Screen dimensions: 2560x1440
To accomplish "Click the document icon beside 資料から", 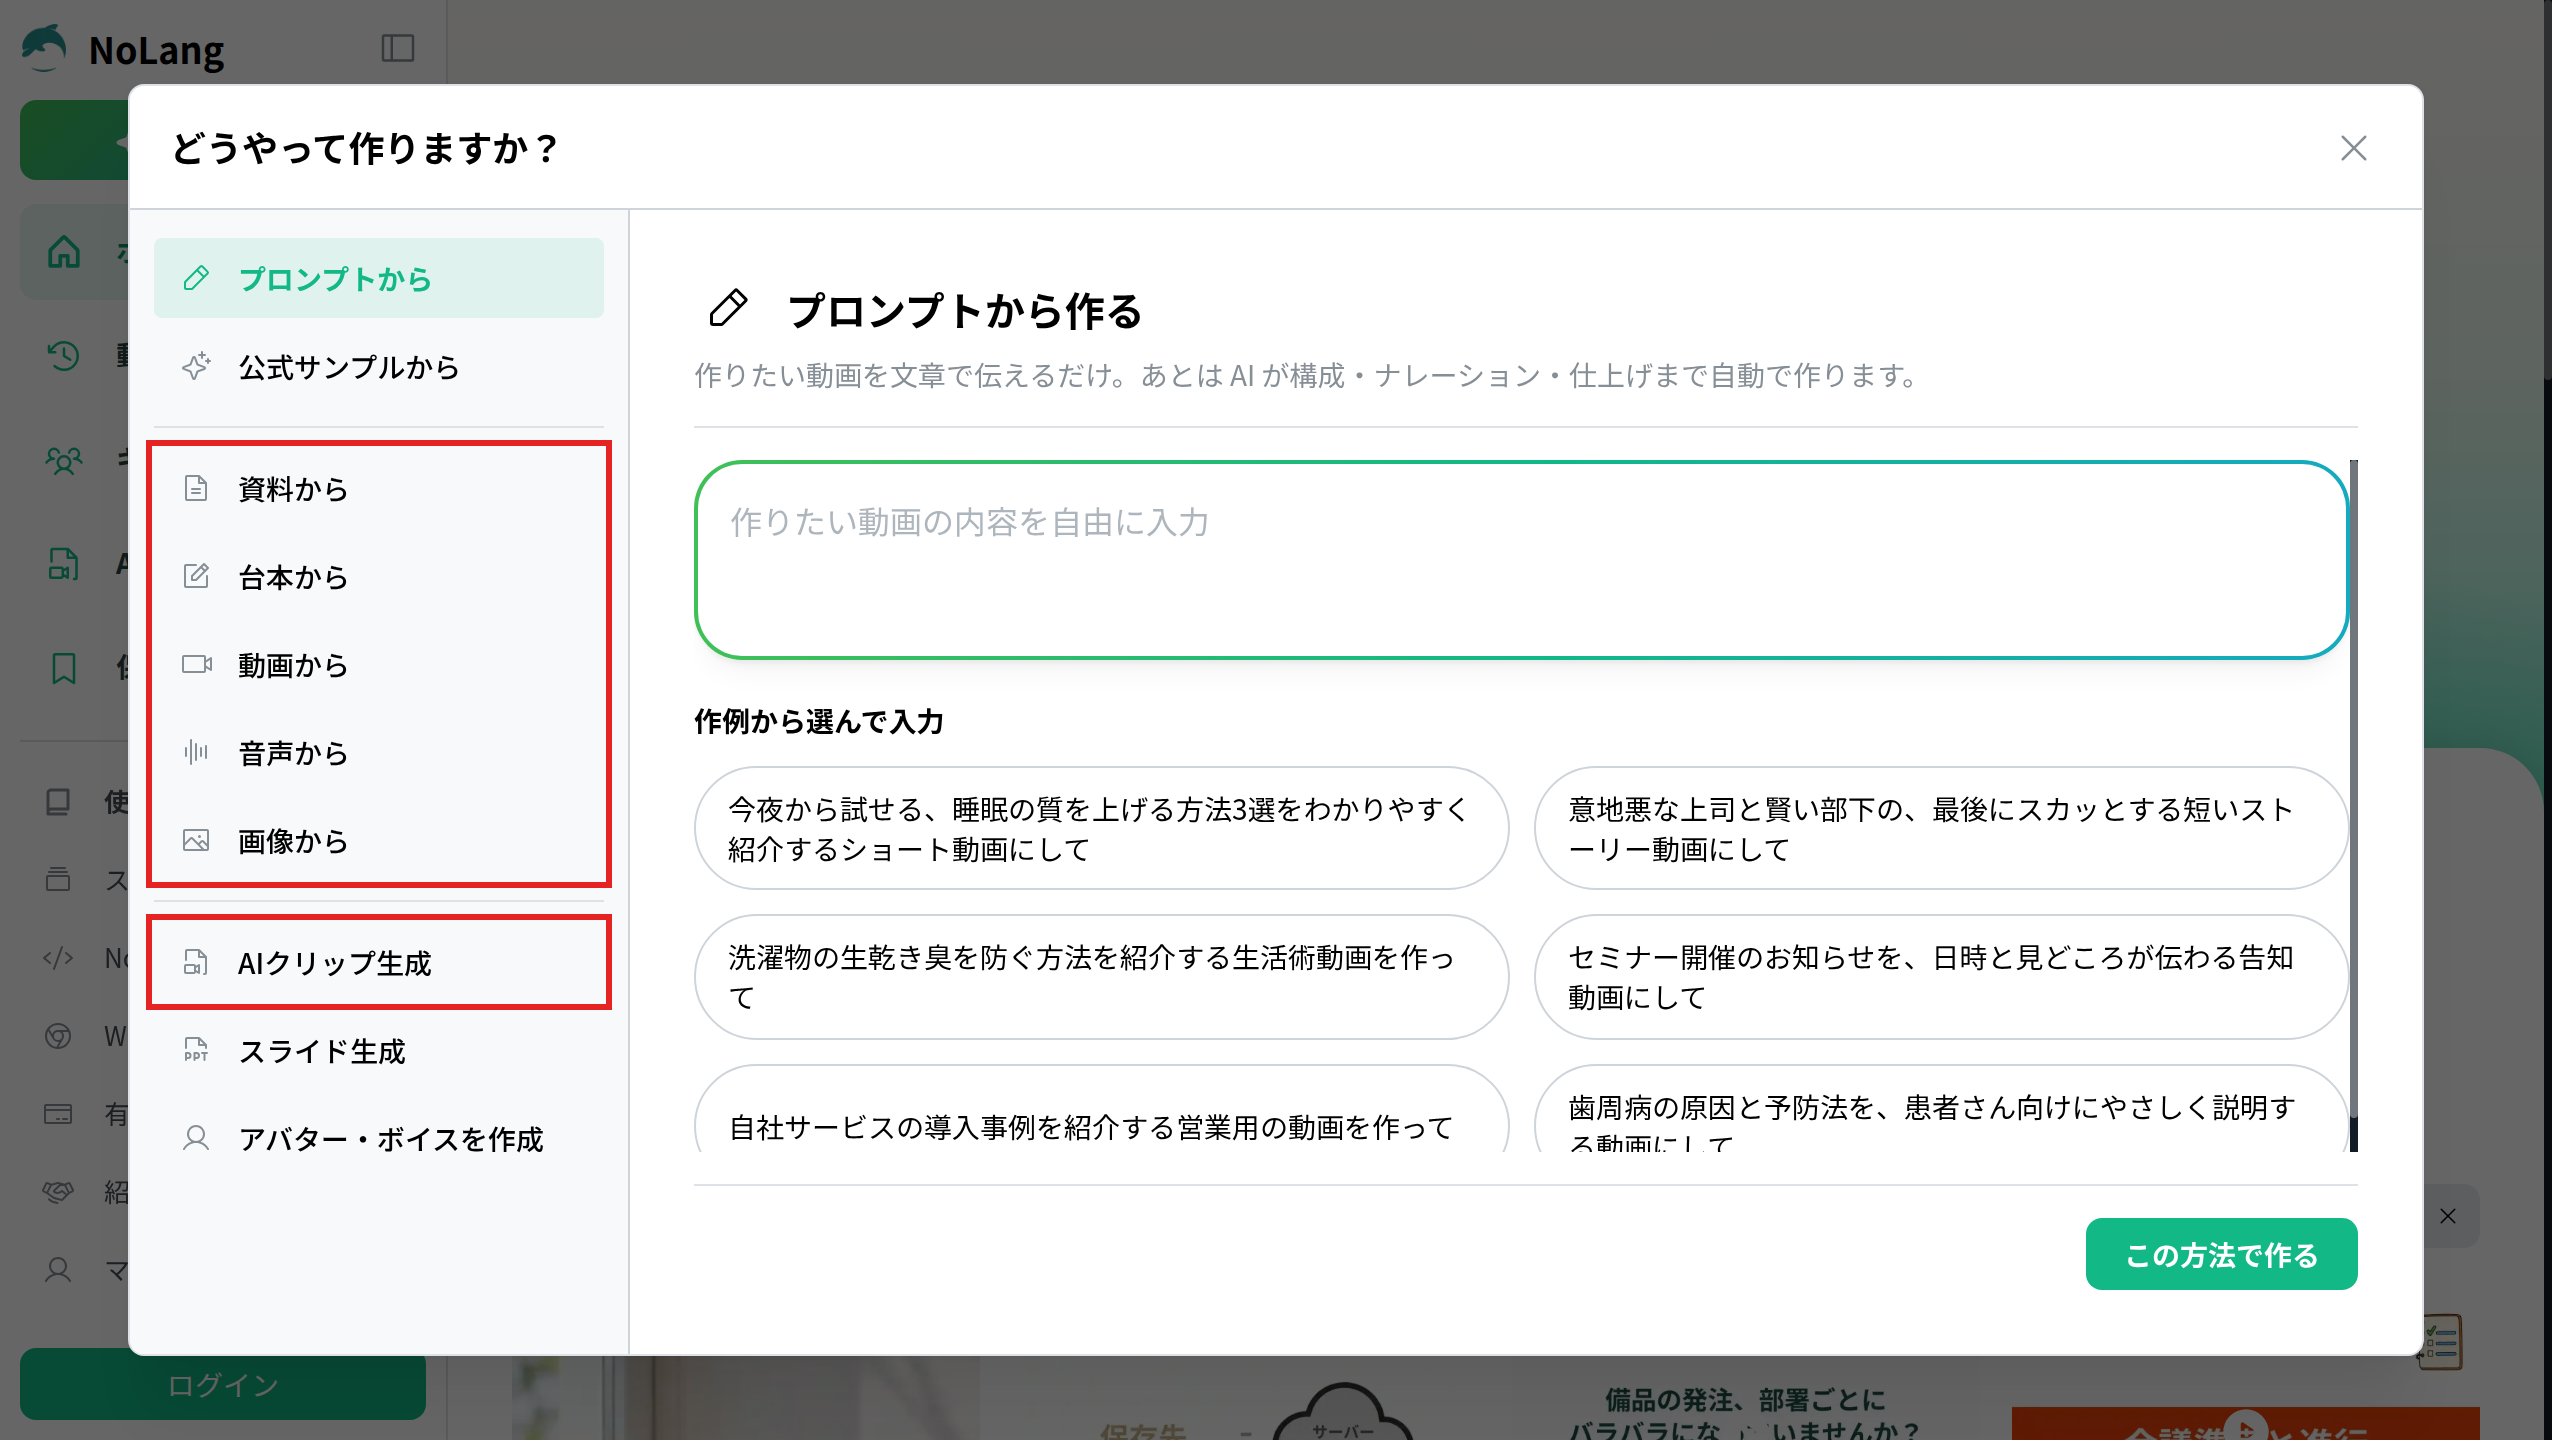I will [196, 488].
